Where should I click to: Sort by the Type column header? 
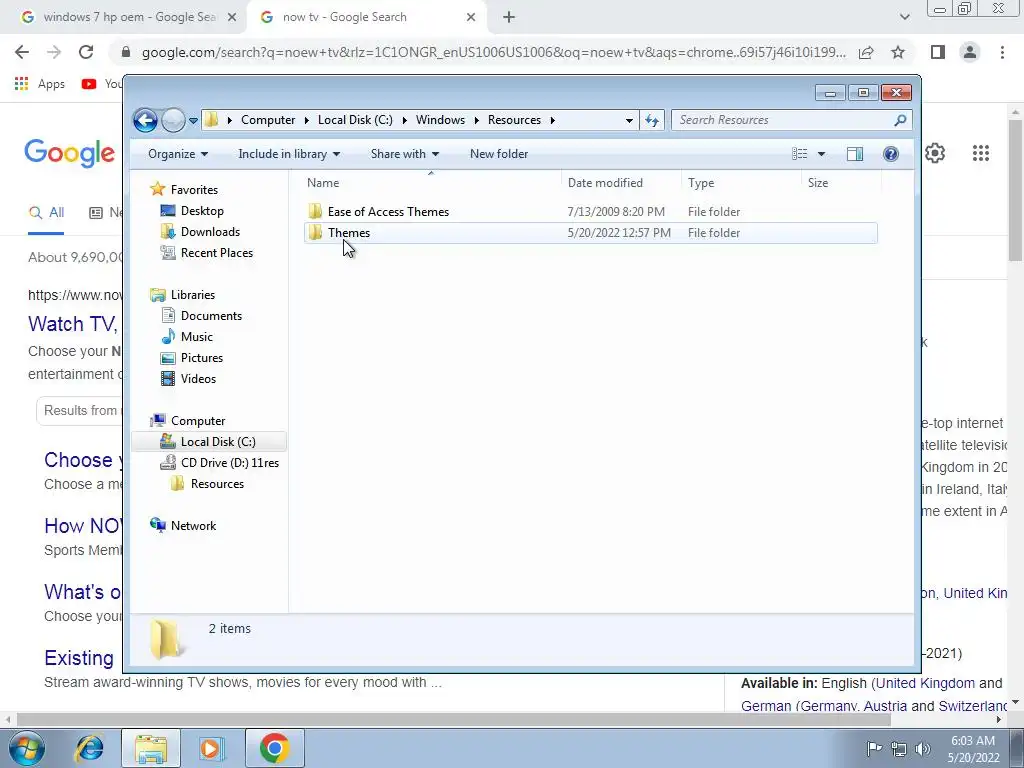(x=741, y=183)
